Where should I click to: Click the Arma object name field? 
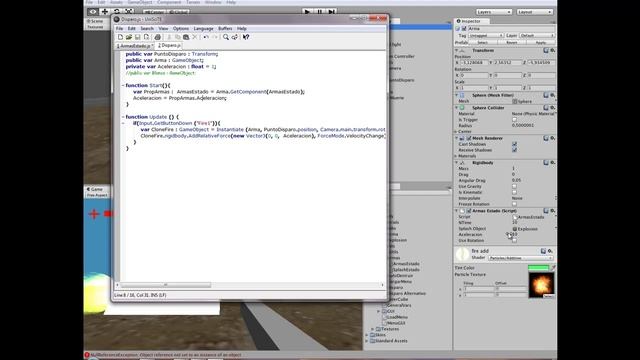(511, 29)
